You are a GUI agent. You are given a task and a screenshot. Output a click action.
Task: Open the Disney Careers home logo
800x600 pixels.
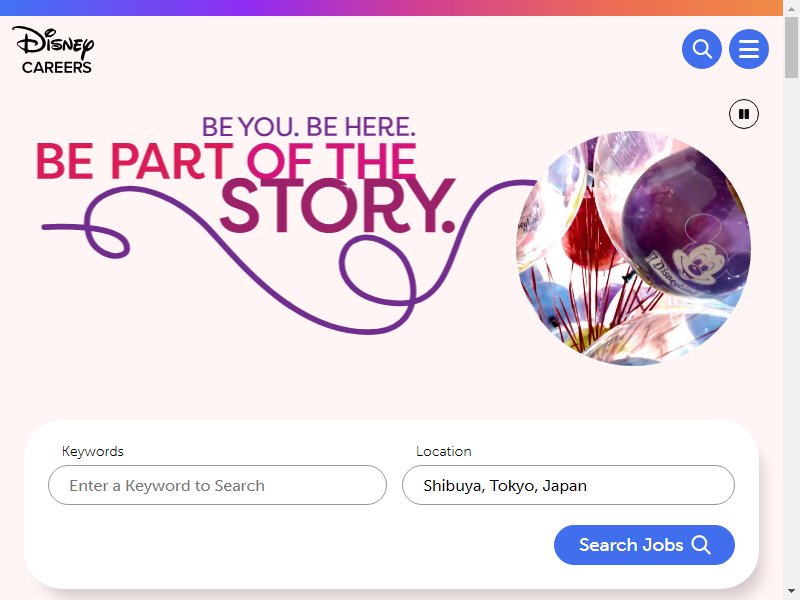[x=53, y=50]
